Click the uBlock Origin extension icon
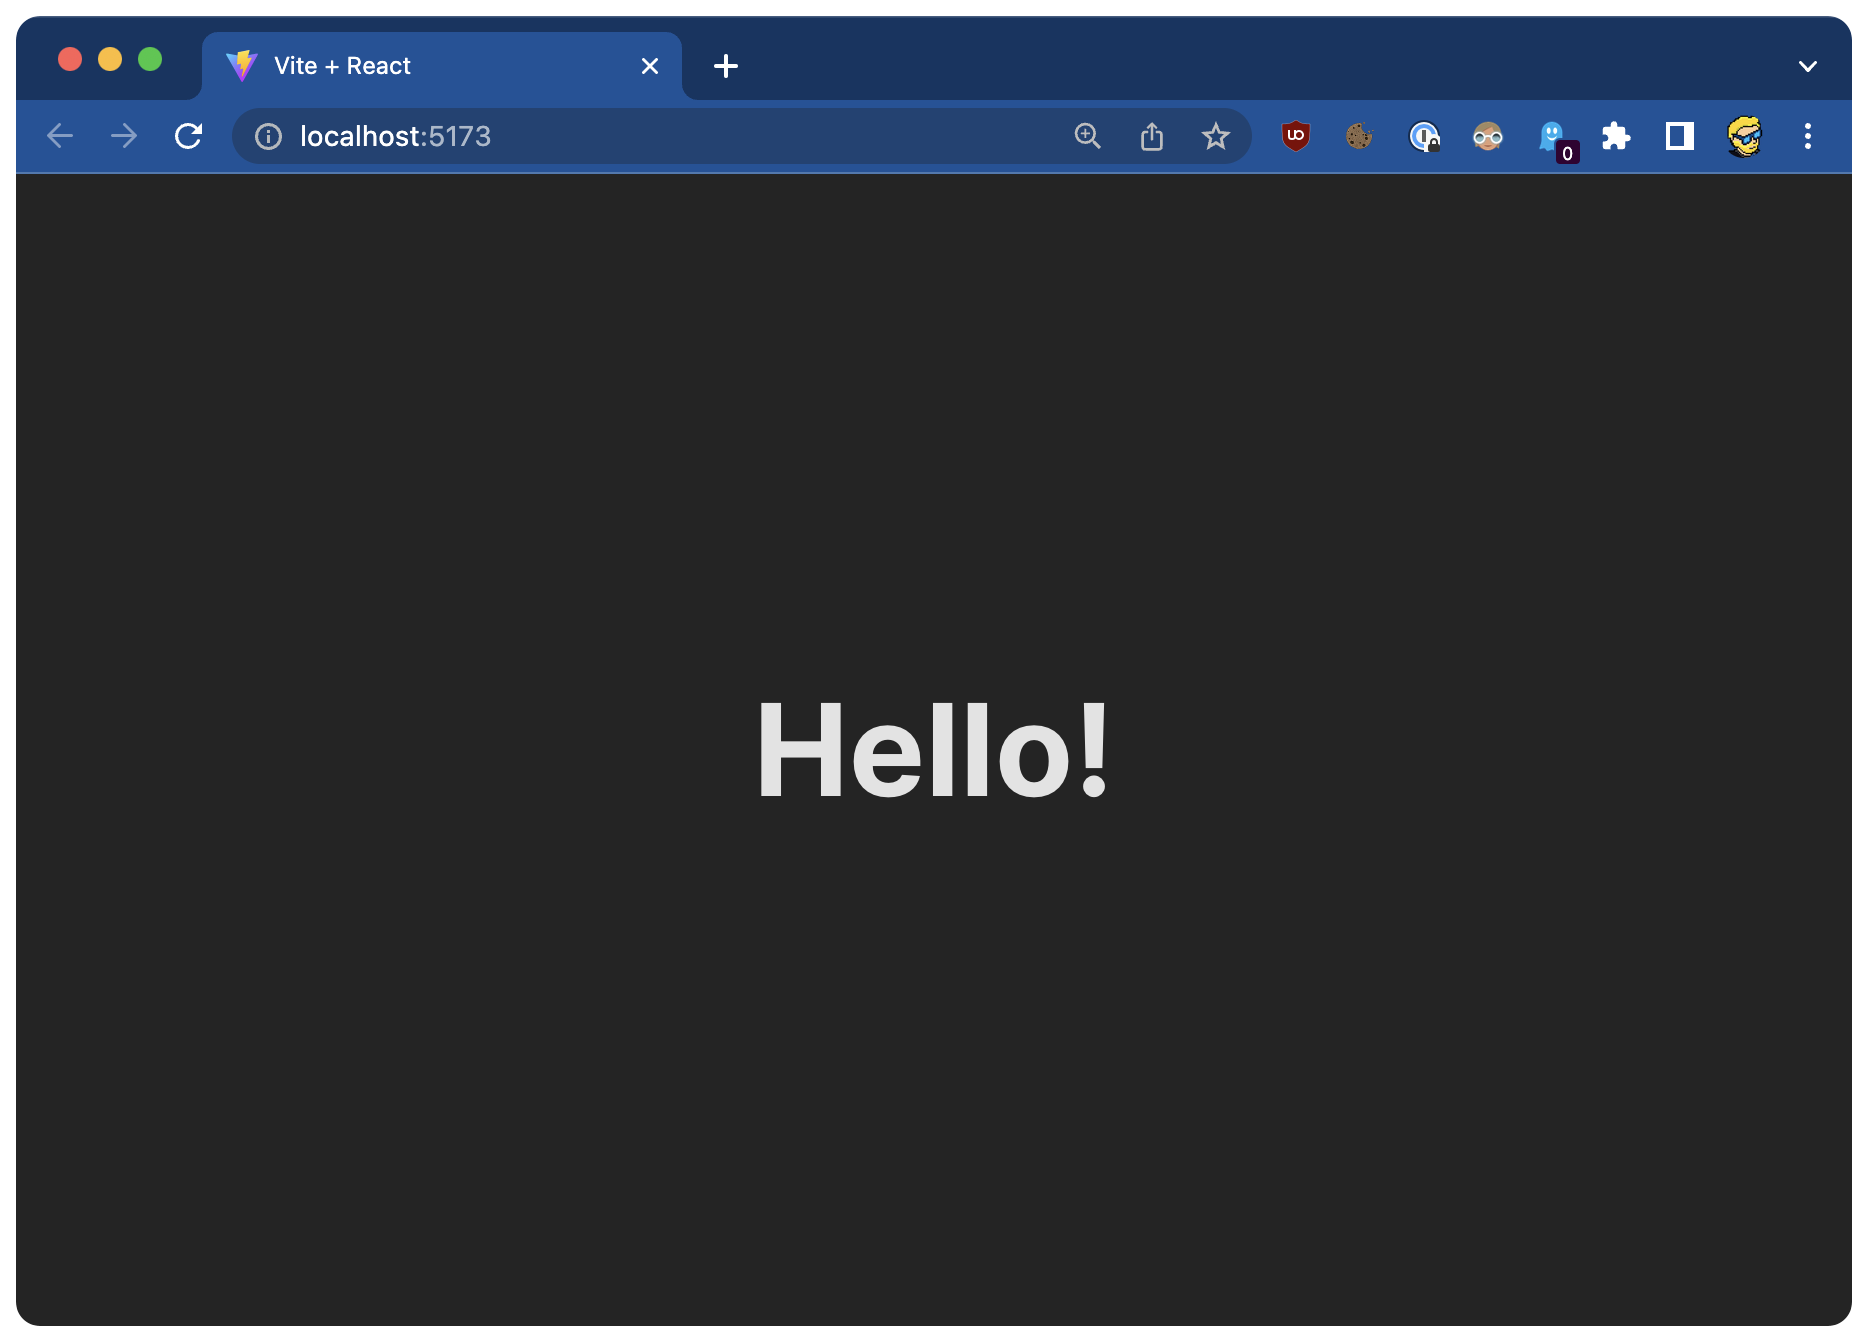1868x1342 pixels. [x=1295, y=136]
